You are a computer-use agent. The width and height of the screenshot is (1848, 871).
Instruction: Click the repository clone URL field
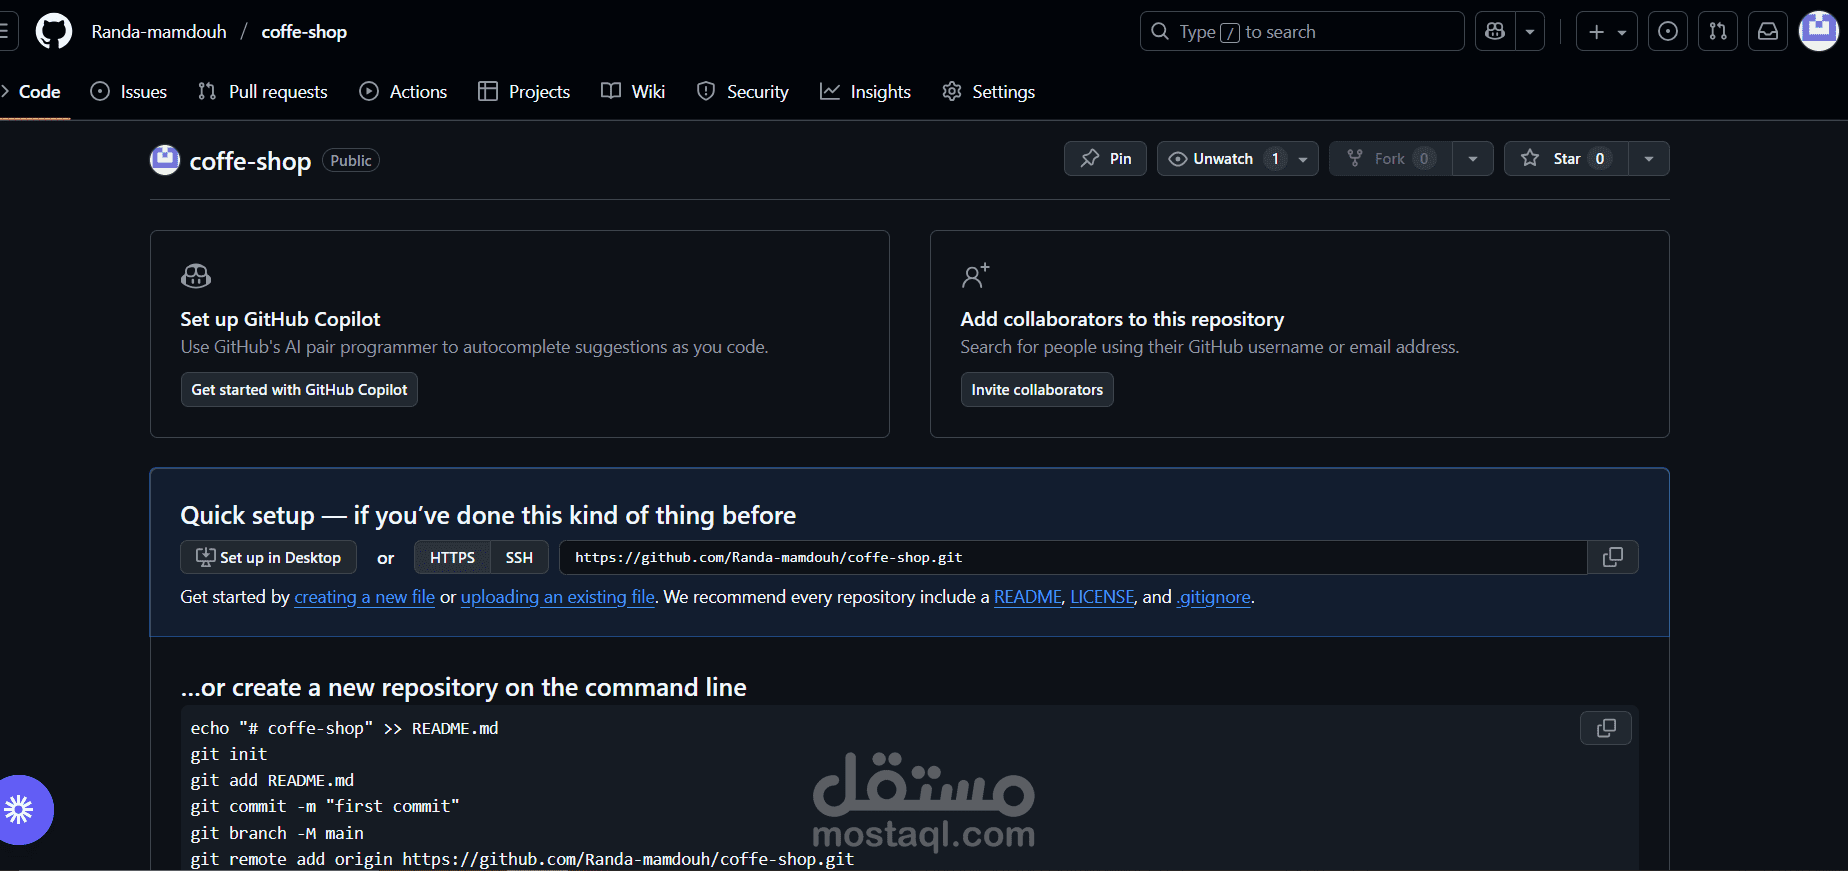coord(1073,558)
